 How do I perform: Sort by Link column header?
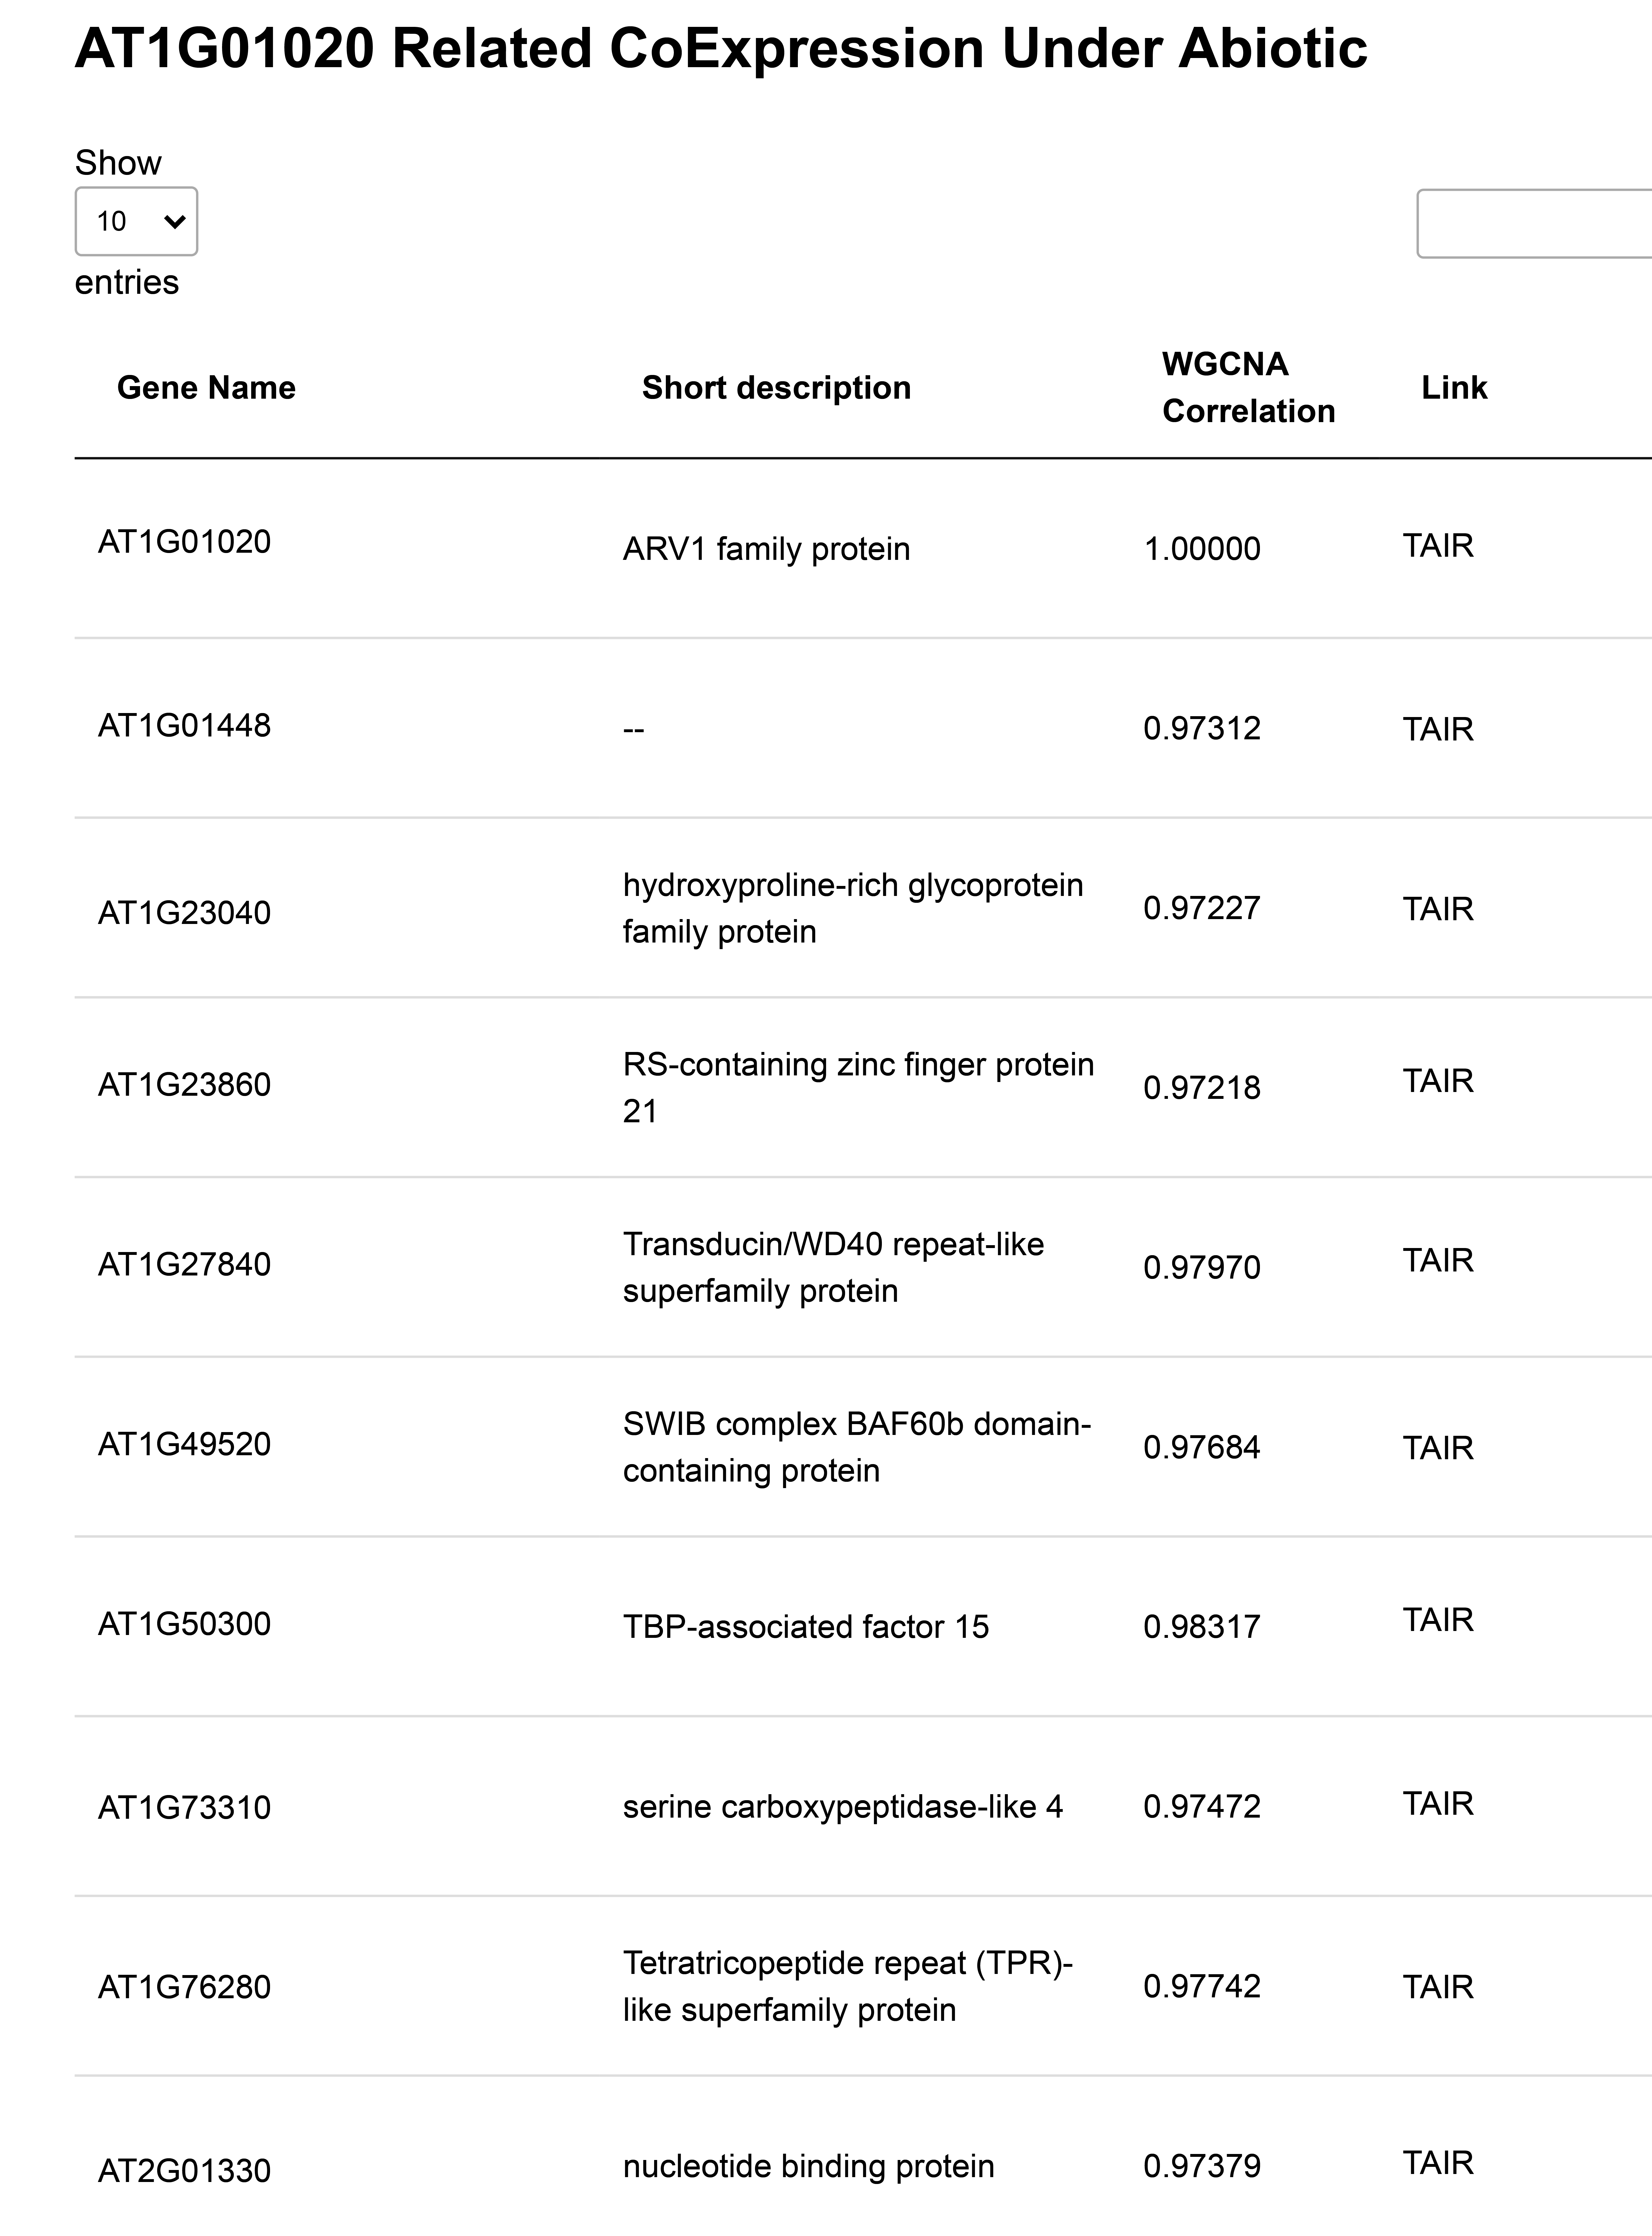(x=1454, y=388)
